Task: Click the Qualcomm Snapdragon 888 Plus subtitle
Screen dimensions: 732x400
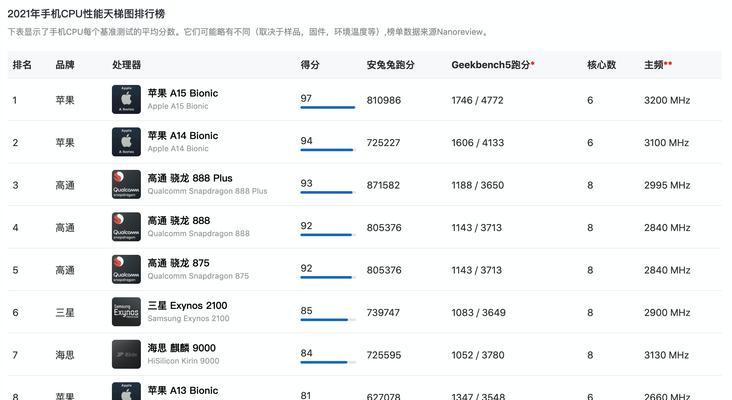Action: [207, 191]
